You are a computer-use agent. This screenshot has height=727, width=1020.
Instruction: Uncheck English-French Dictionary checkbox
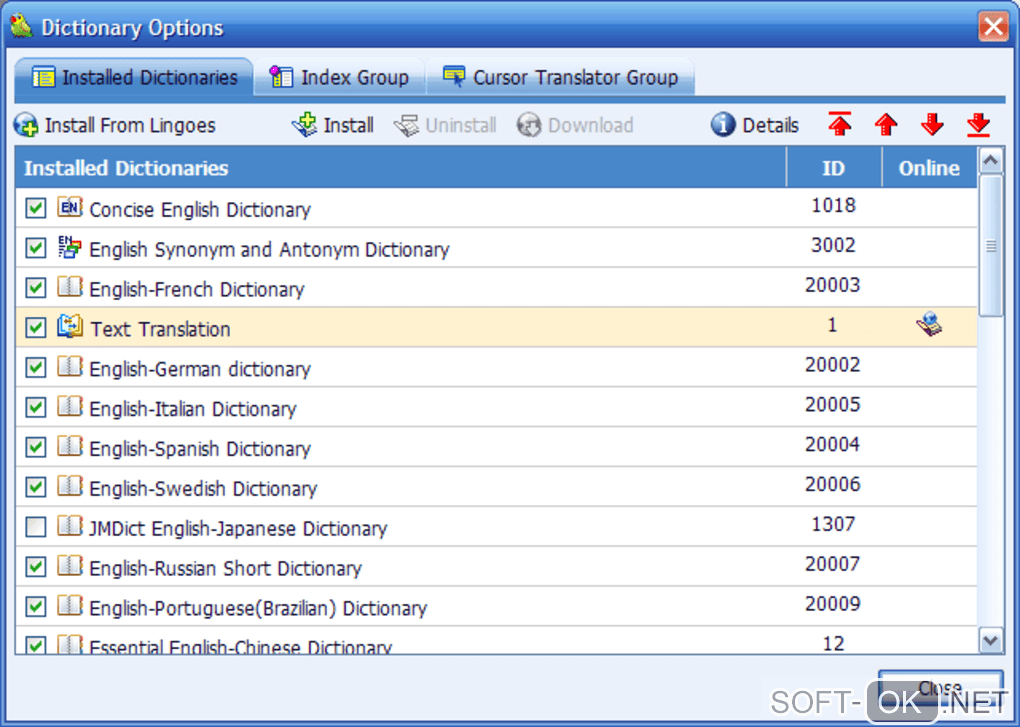click(x=36, y=287)
